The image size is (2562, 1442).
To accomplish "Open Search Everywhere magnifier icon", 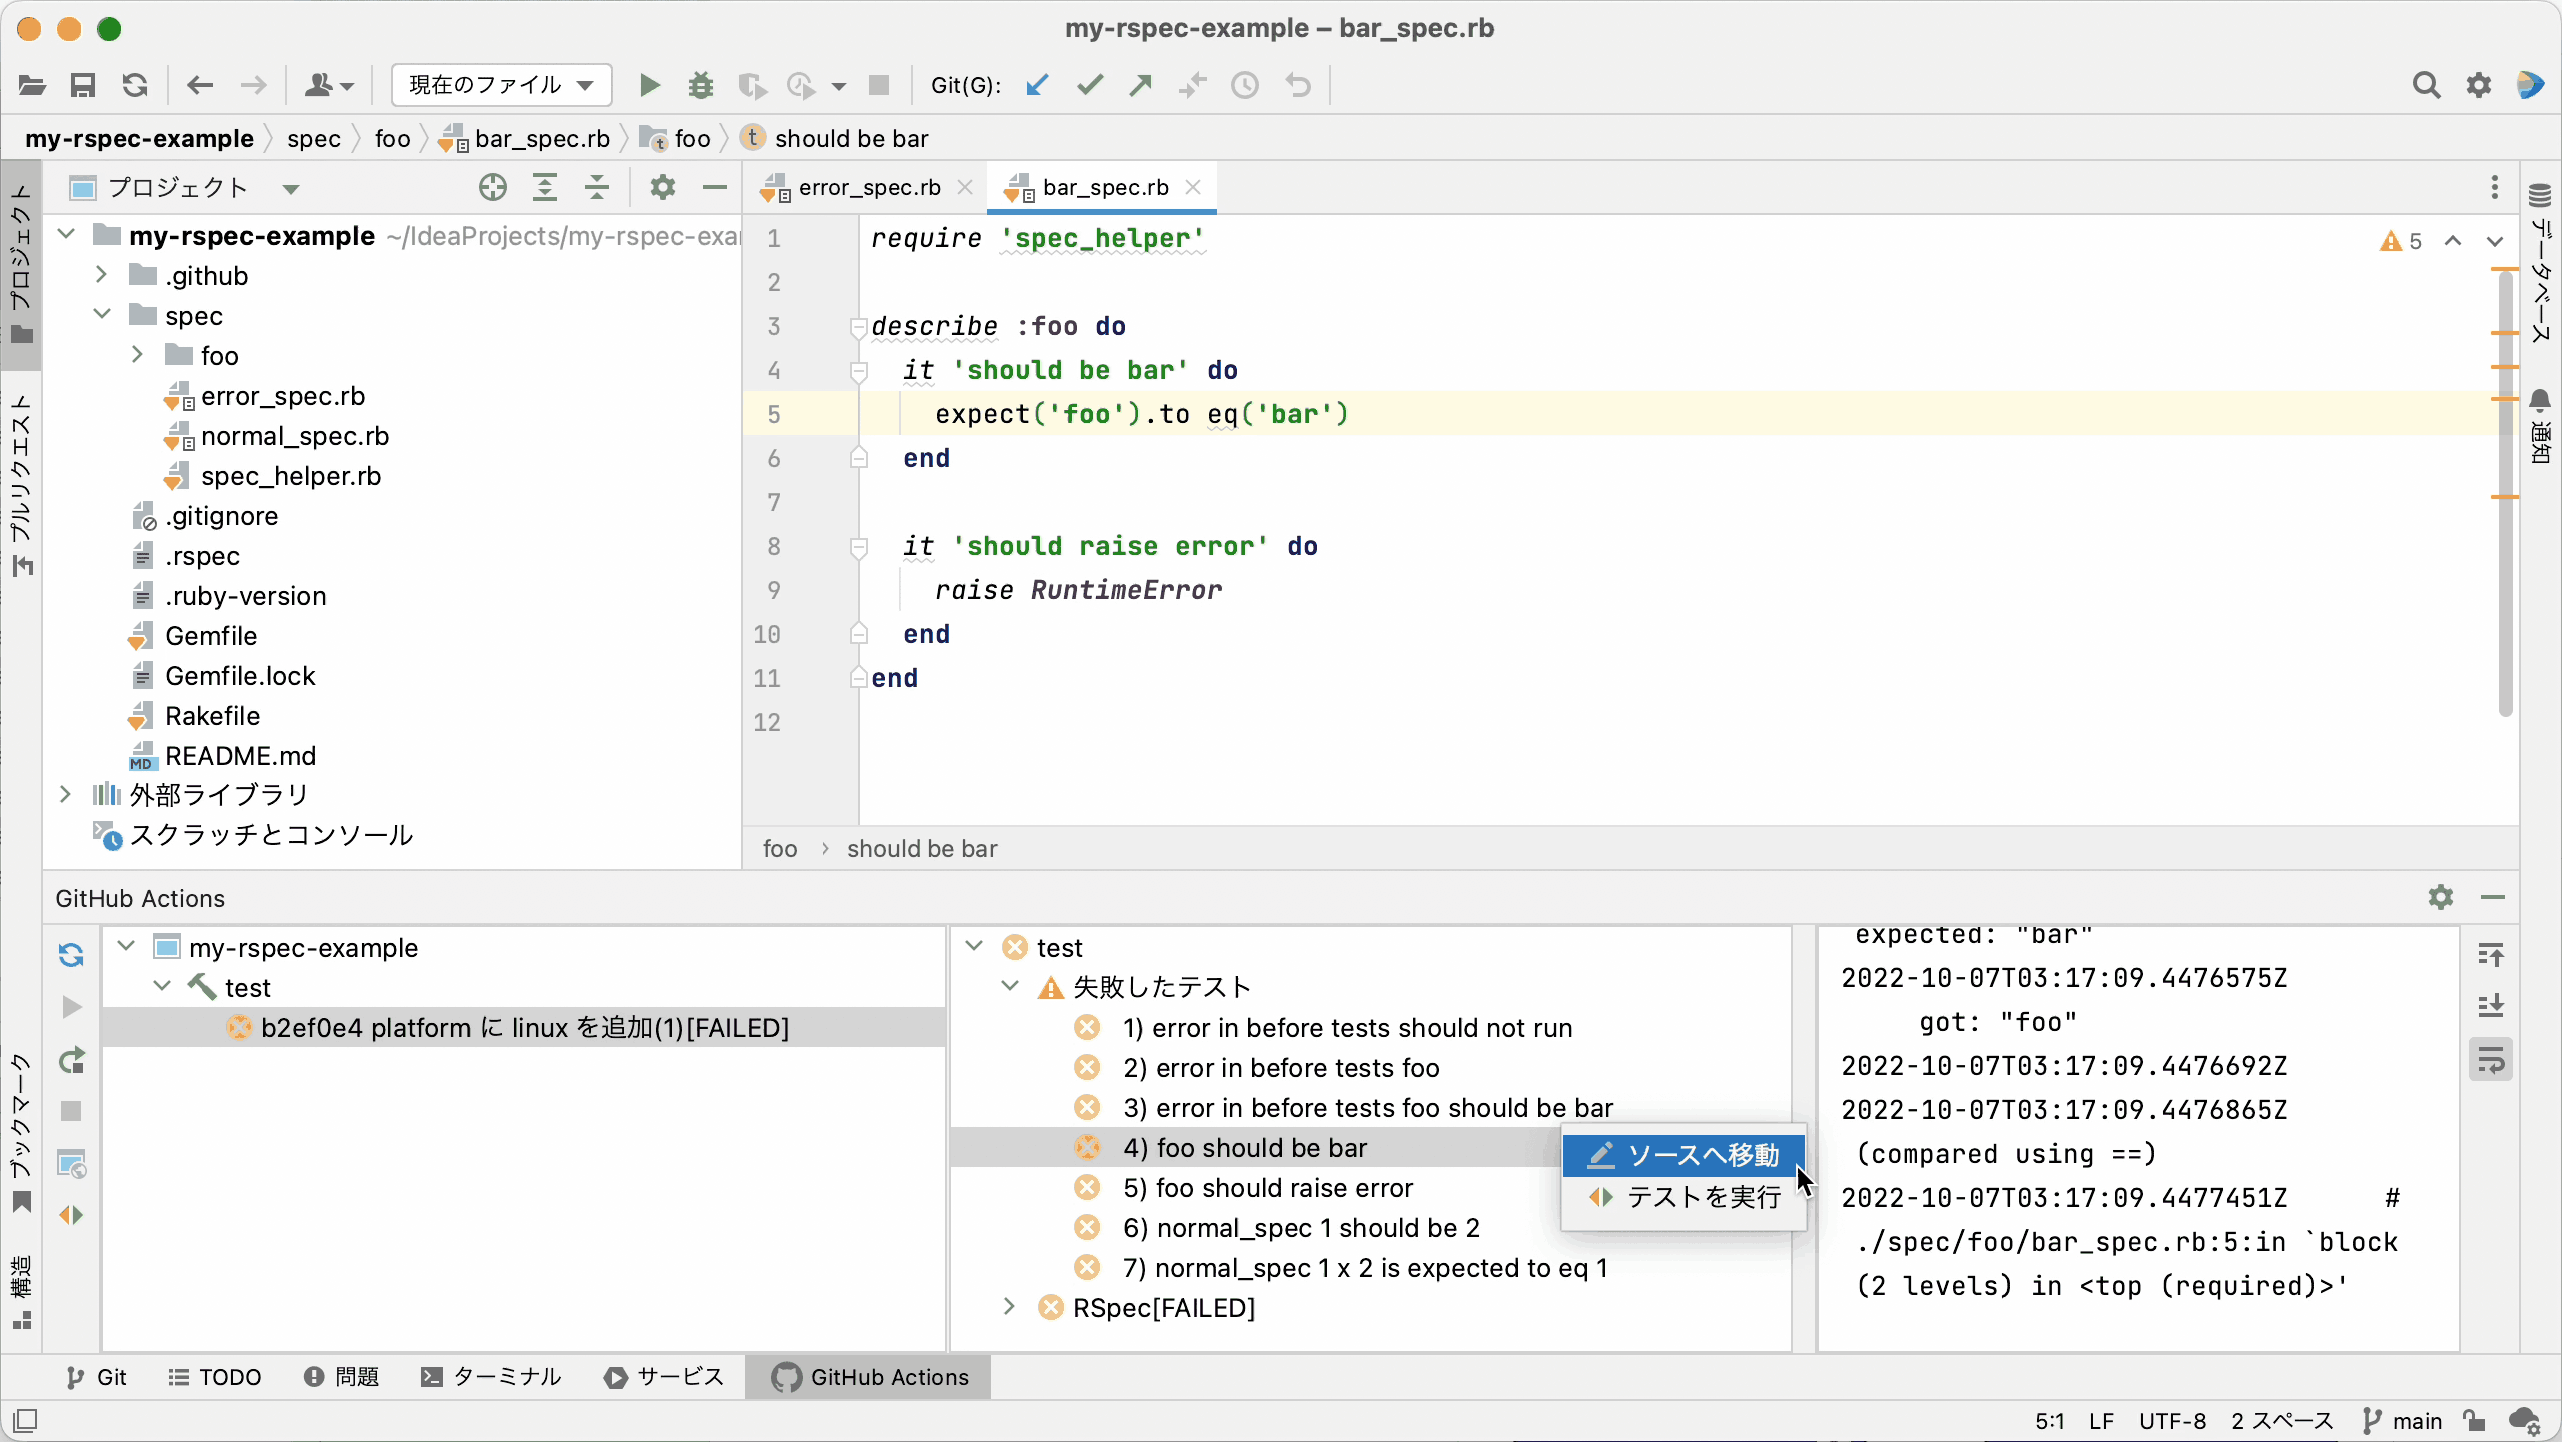I will 2427,85.
